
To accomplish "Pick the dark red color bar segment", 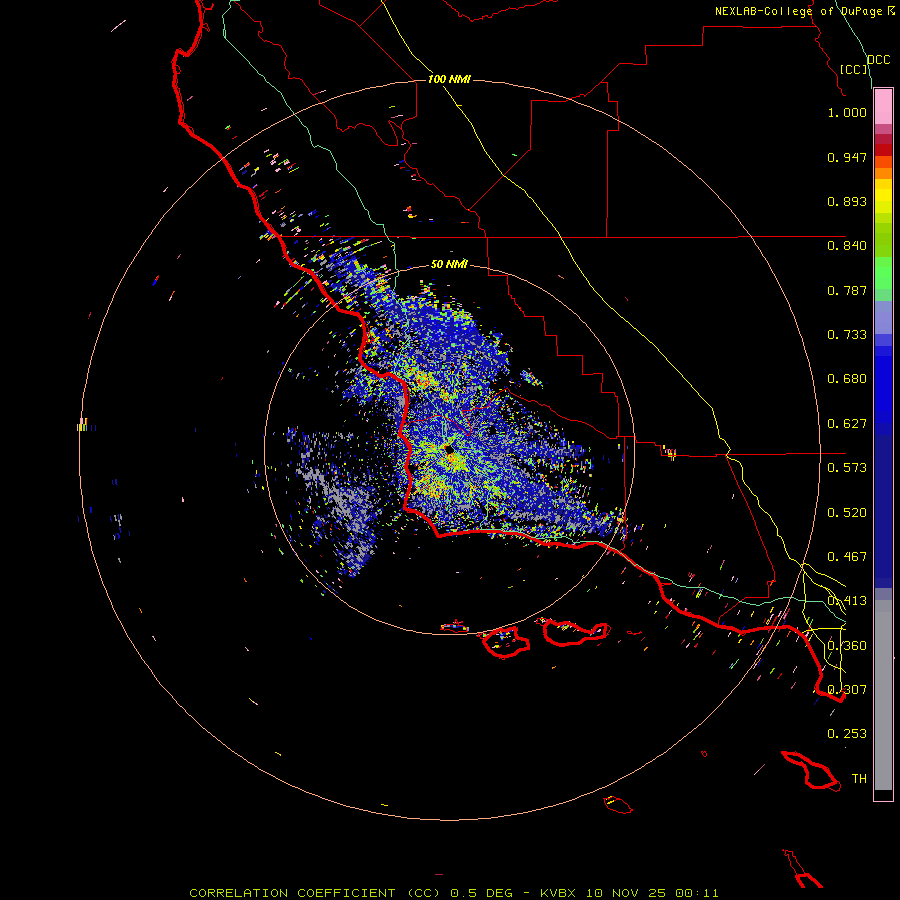I will pyautogui.click(x=883, y=150).
